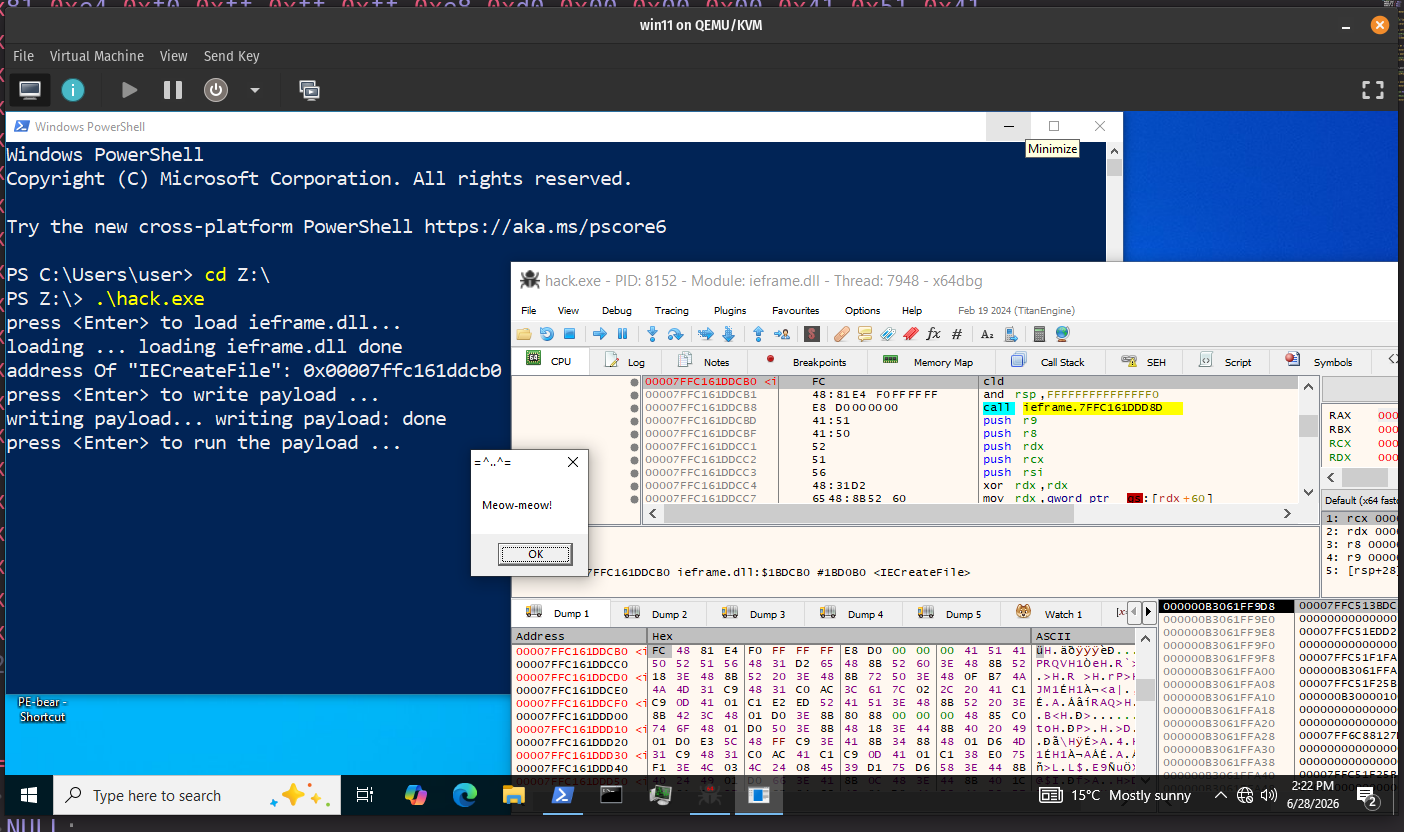Open the Bookmarks red icon

911,334
